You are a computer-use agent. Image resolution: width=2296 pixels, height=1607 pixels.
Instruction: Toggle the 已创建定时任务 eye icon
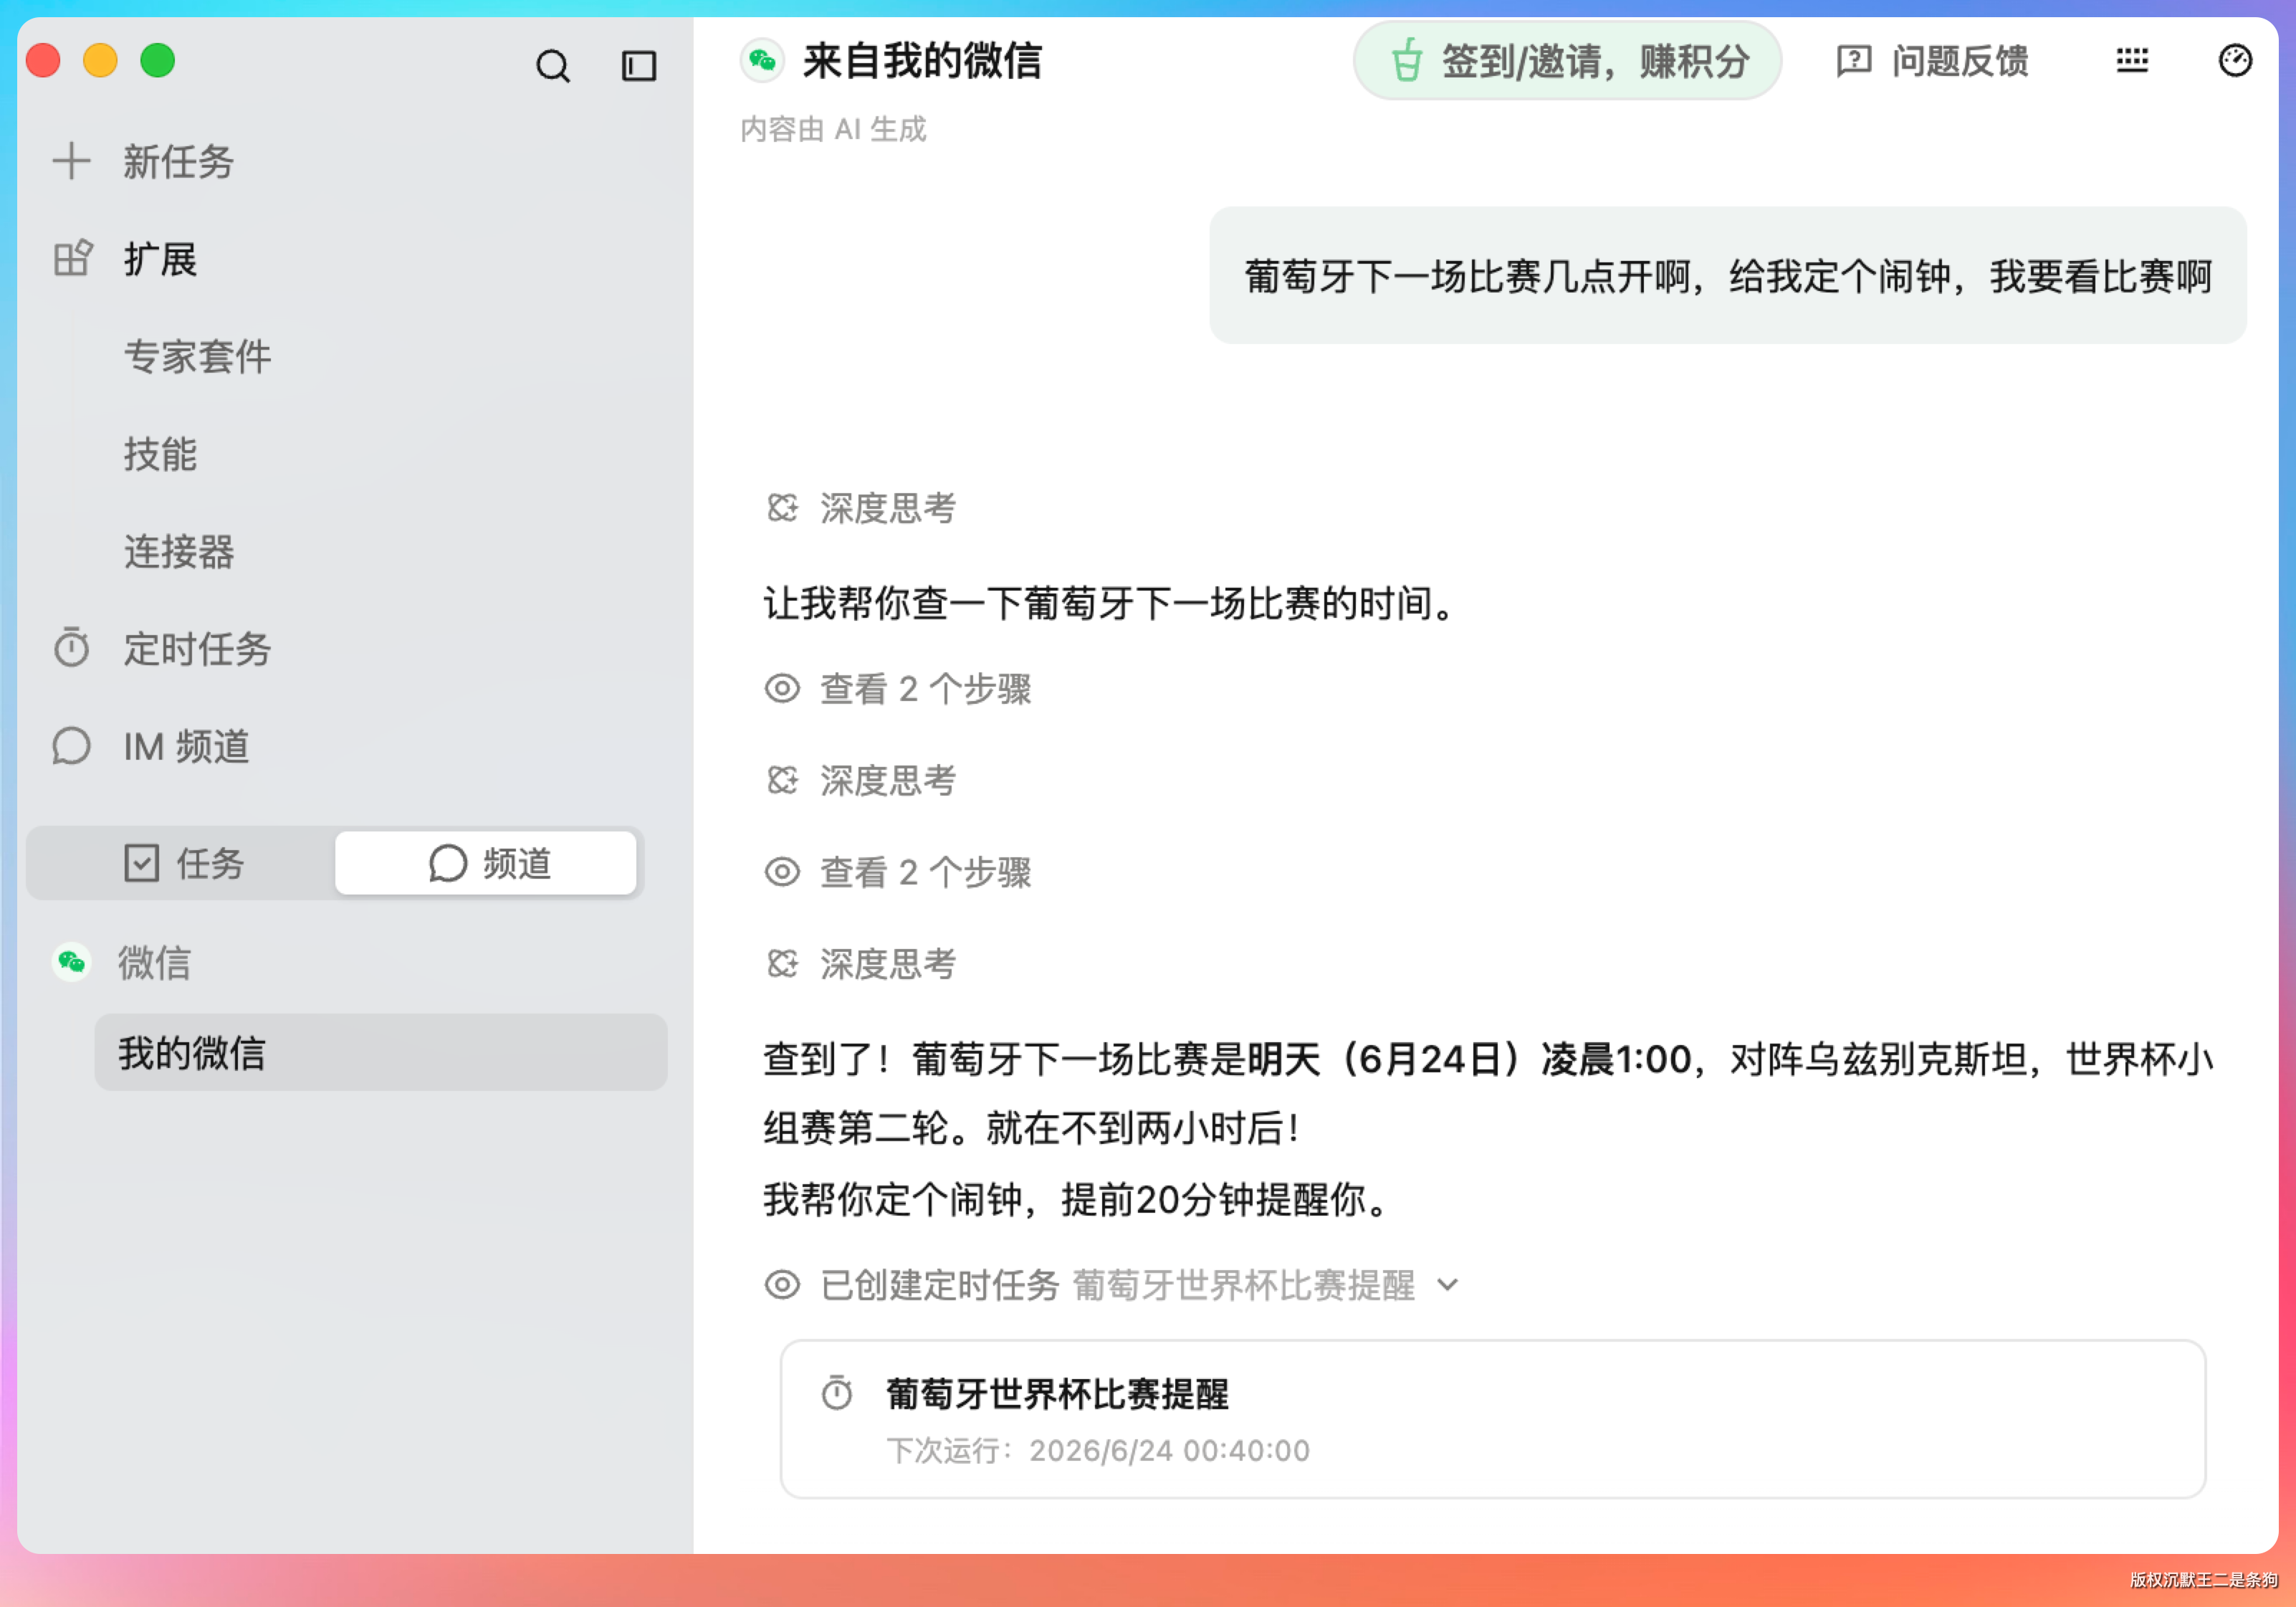point(783,1285)
